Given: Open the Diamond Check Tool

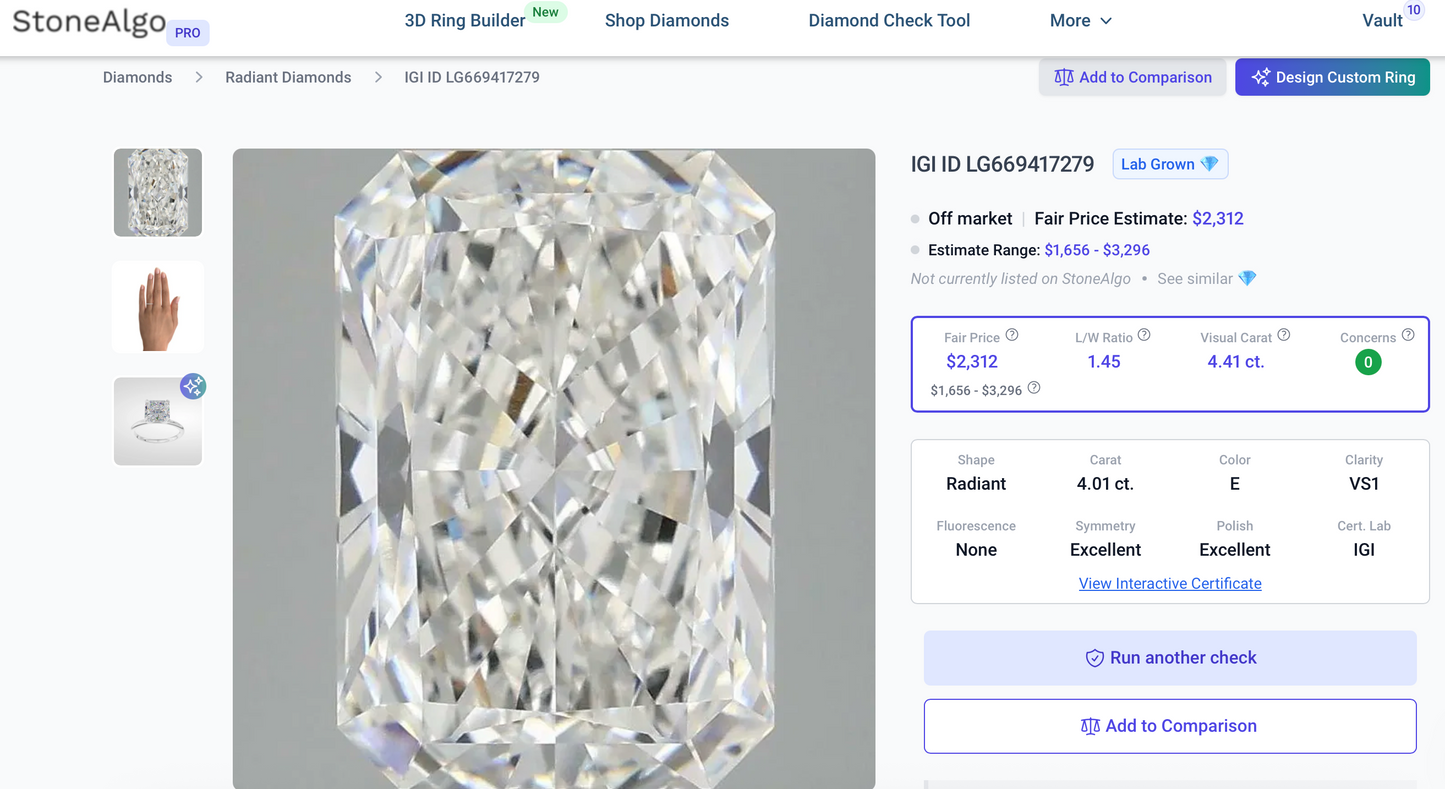Looking at the screenshot, I should pyautogui.click(x=888, y=20).
